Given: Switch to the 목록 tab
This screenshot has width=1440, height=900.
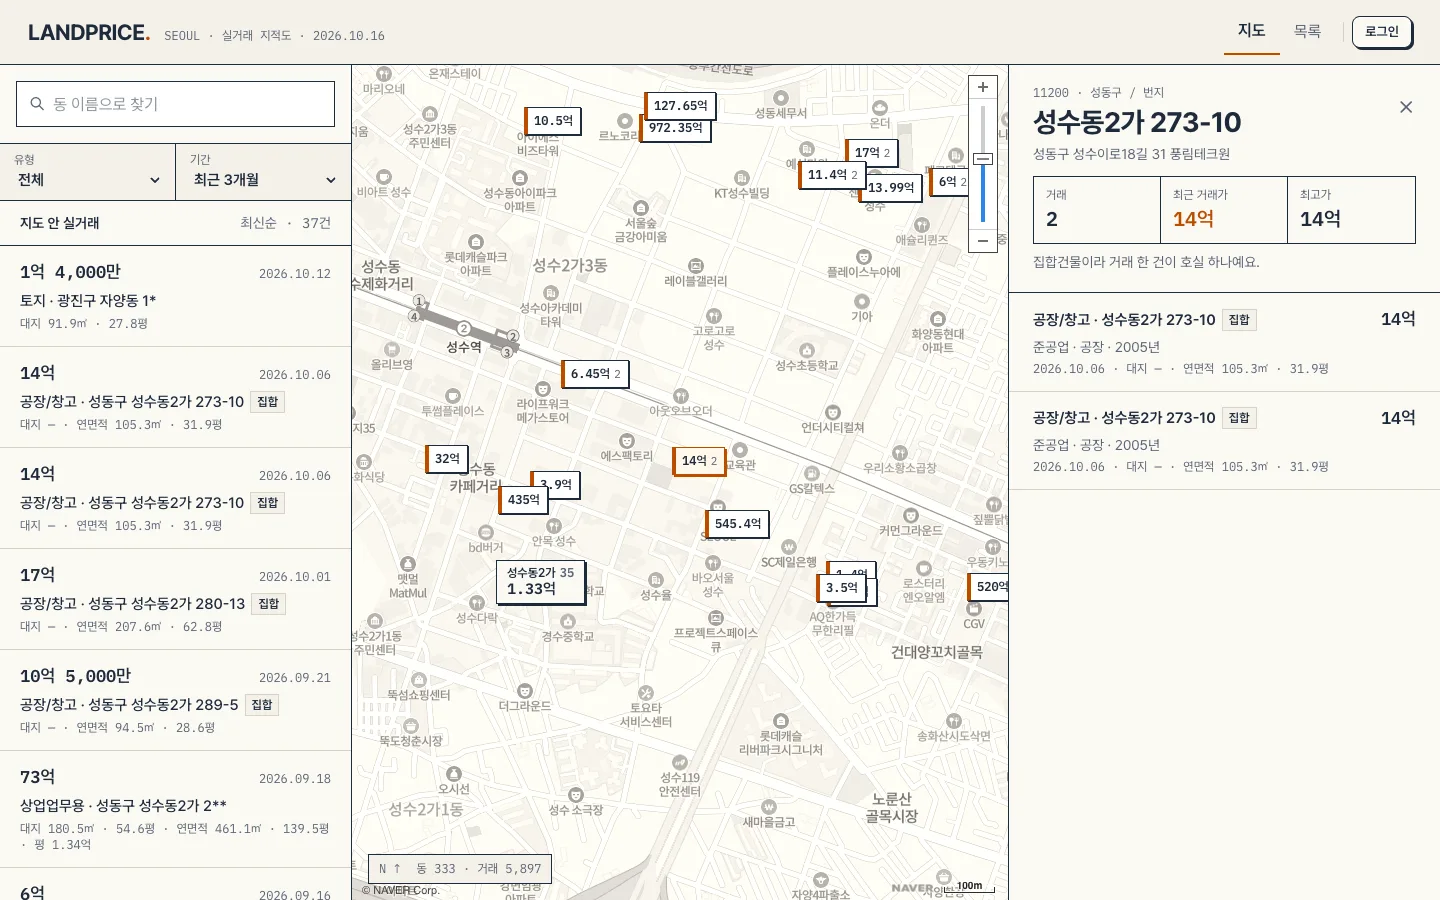Looking at the screenshot, I should (x=1307, y=31).
